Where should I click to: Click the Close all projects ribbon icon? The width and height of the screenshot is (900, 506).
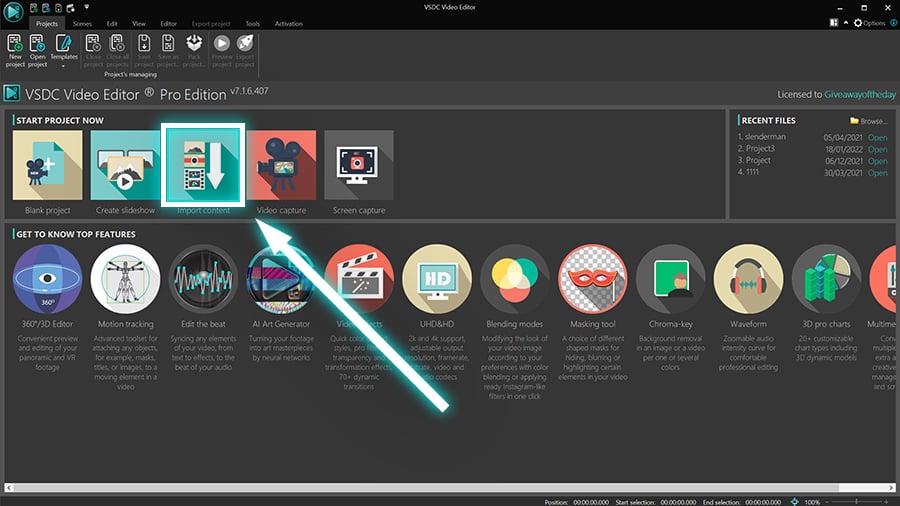[117, 44]
